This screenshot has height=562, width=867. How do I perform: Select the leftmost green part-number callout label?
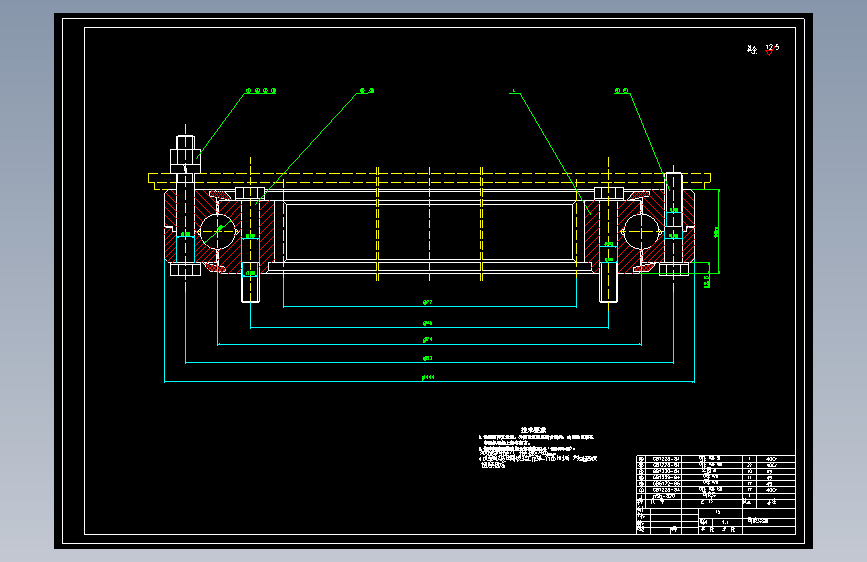[260, 90]
